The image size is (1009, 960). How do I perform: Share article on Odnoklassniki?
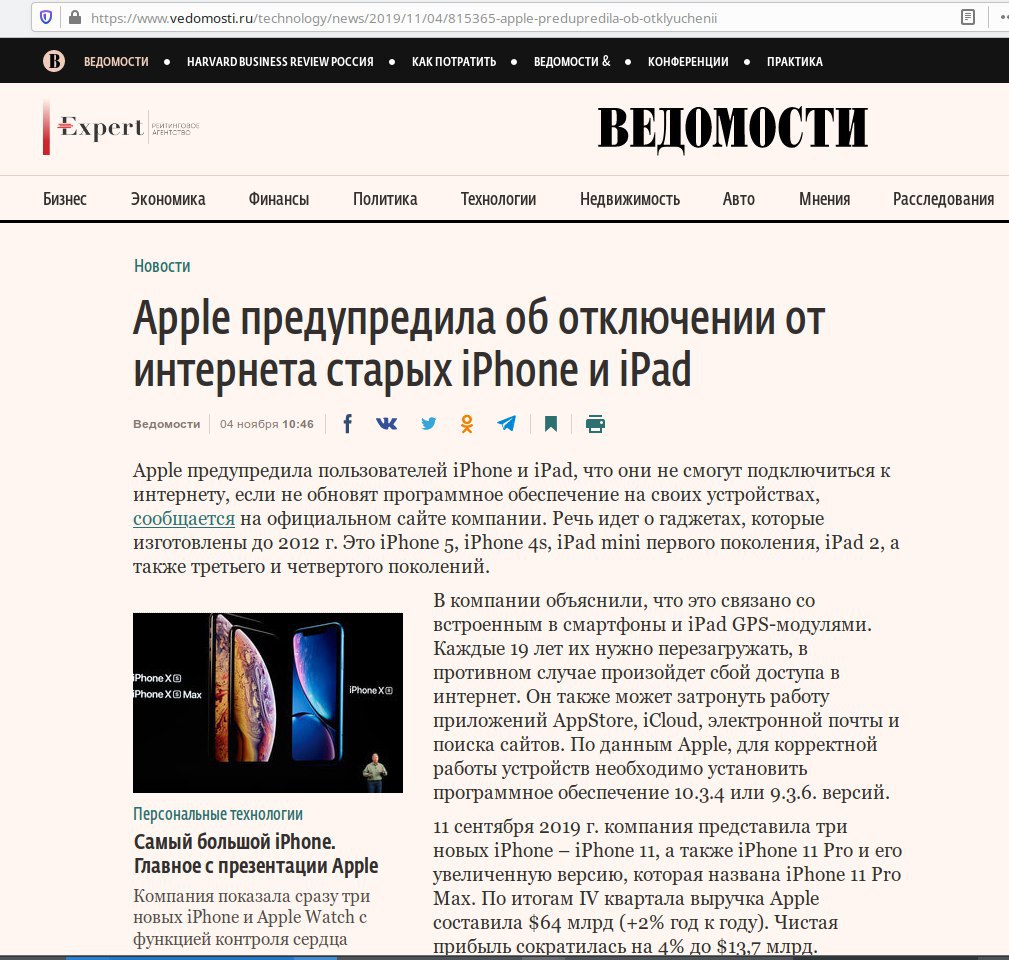coord(467,423)
